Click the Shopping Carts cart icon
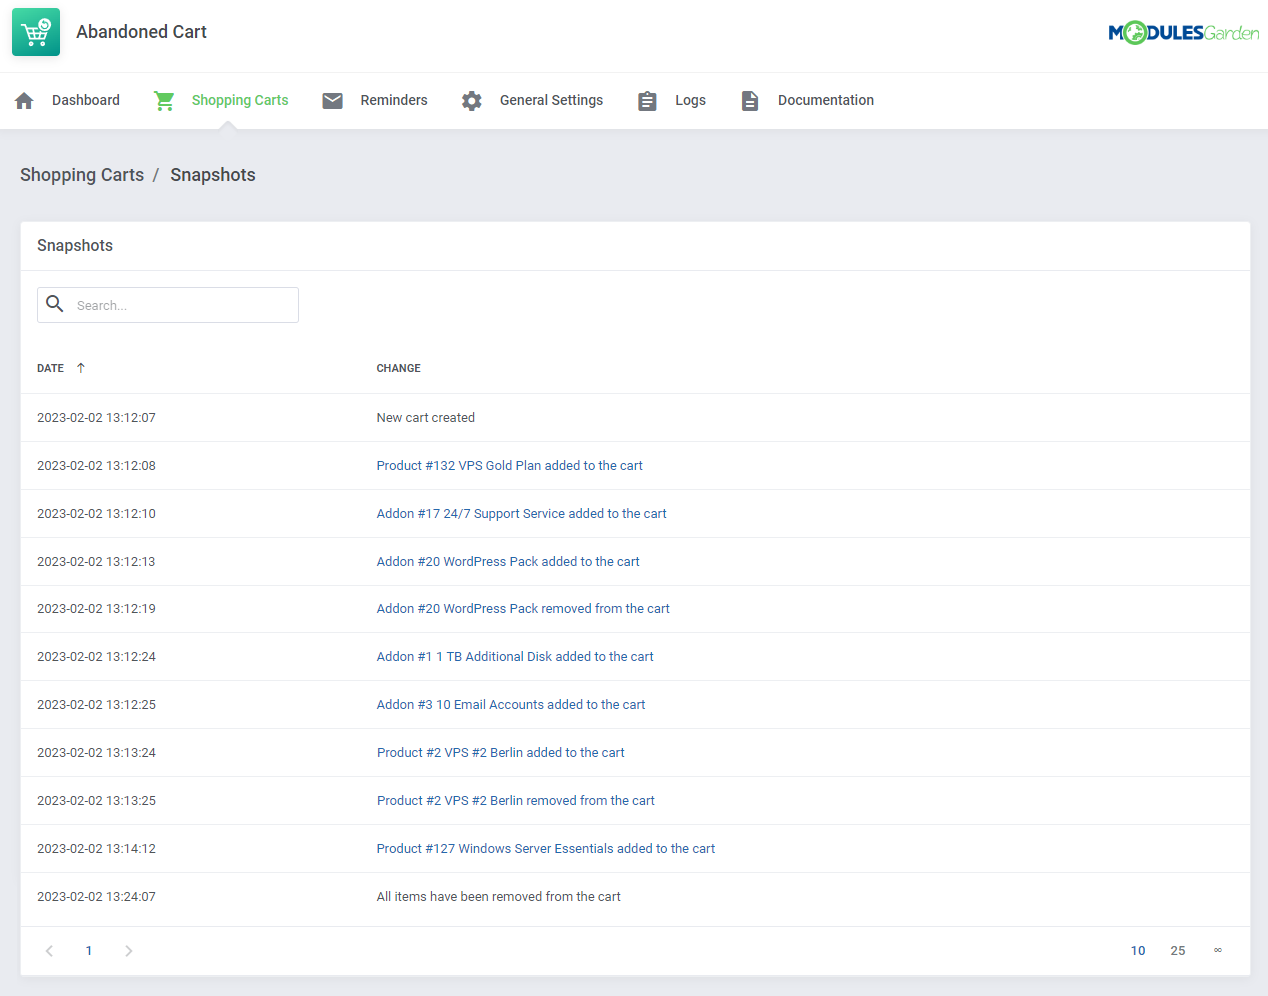 (x=164, y=101)
